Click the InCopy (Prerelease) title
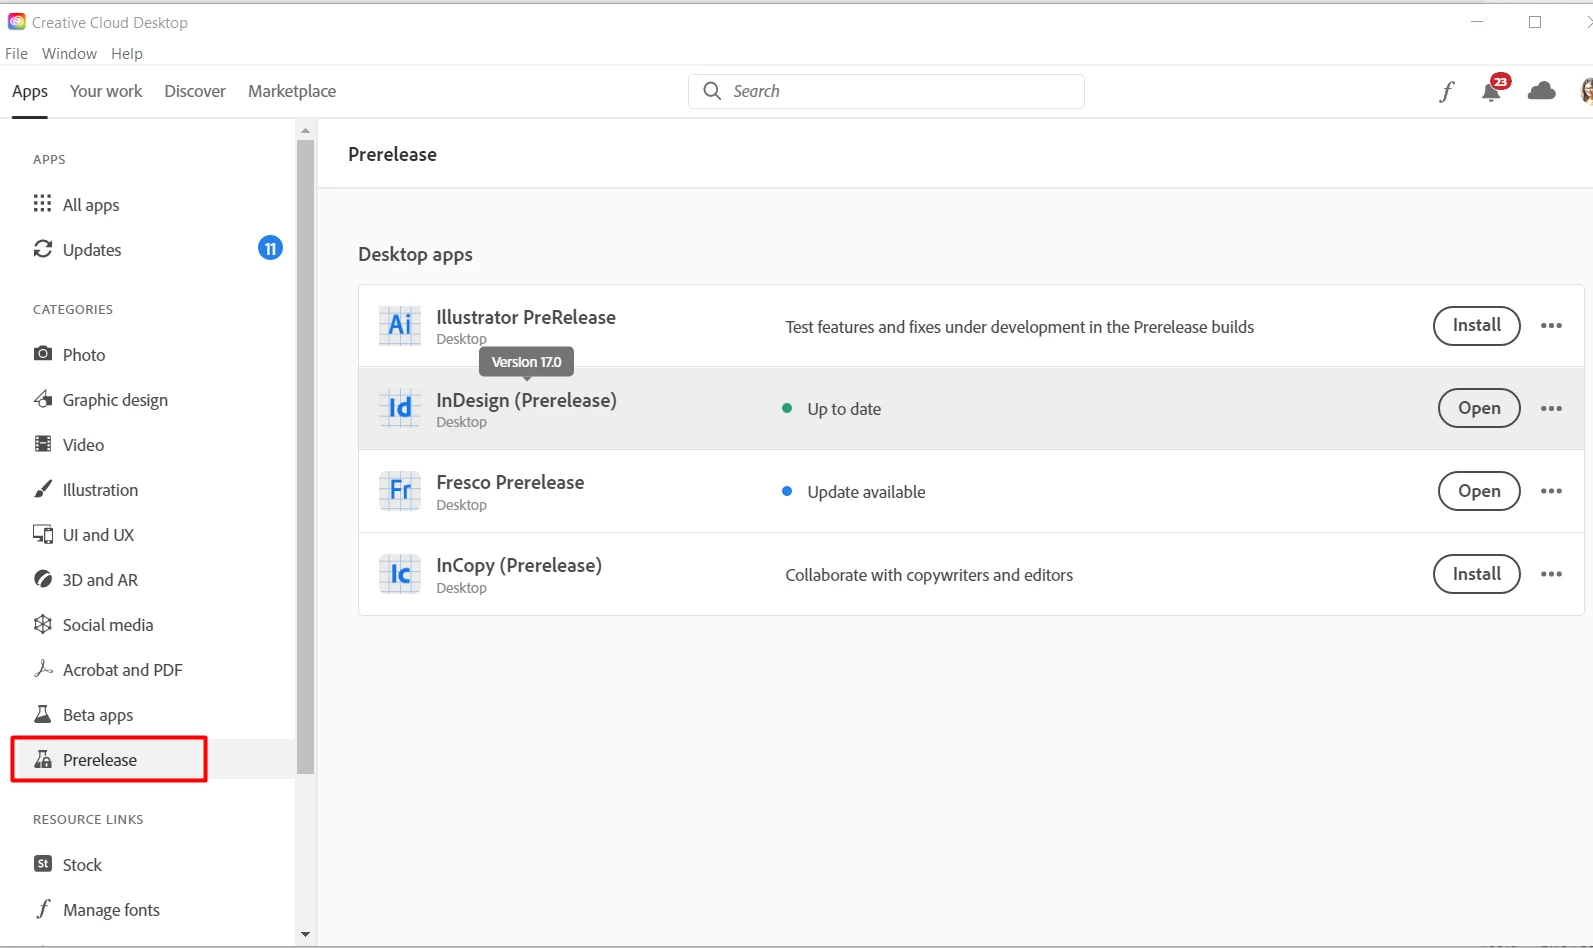Image resolution: width=1593 pixels, height=948 pixels. point(519,565)
